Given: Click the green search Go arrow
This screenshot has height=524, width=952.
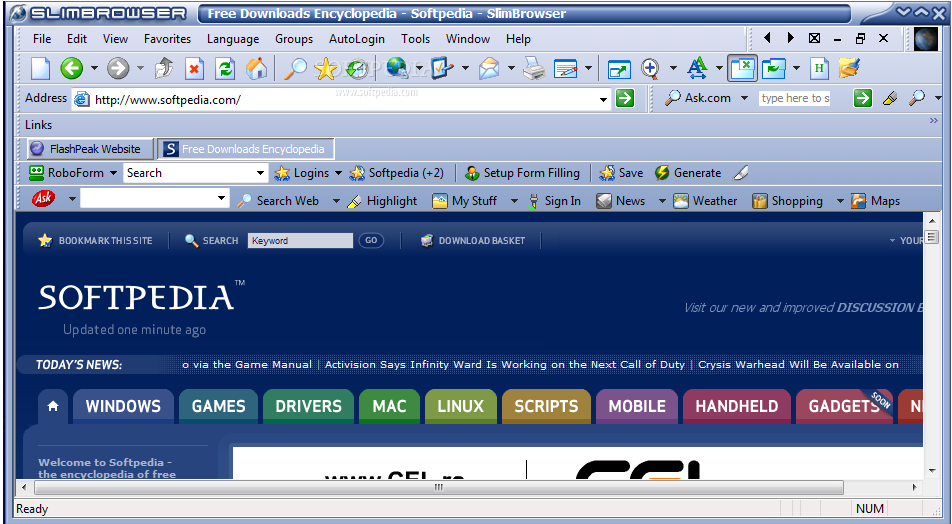Looking at the screenshot, I should (863, 98).
